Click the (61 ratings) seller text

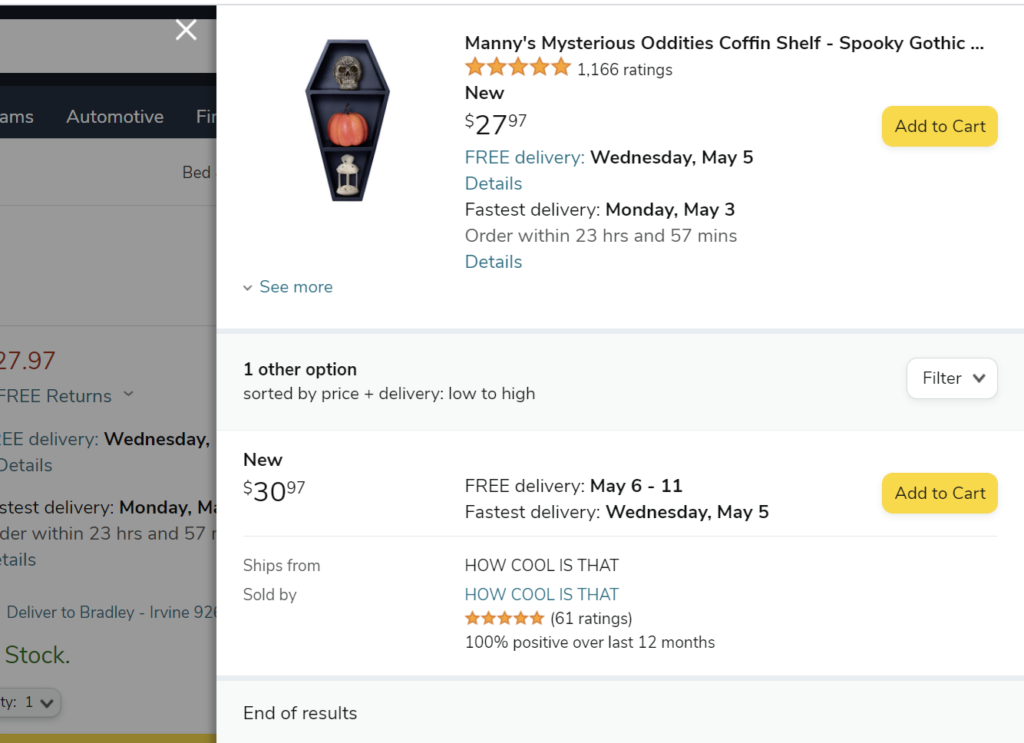pos(591,618)
